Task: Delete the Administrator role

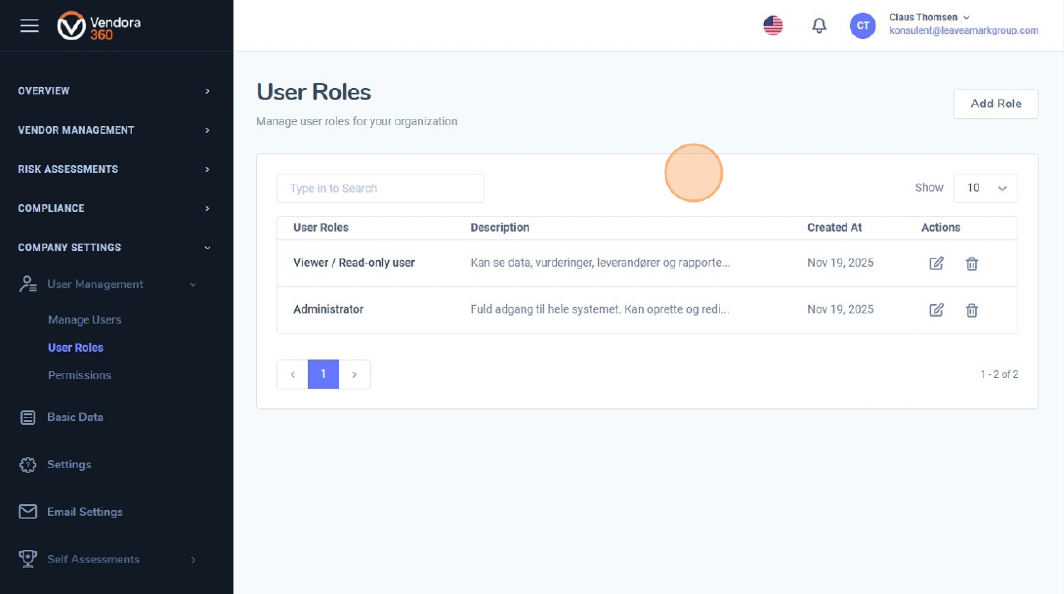Action: (x=971, y=310)
